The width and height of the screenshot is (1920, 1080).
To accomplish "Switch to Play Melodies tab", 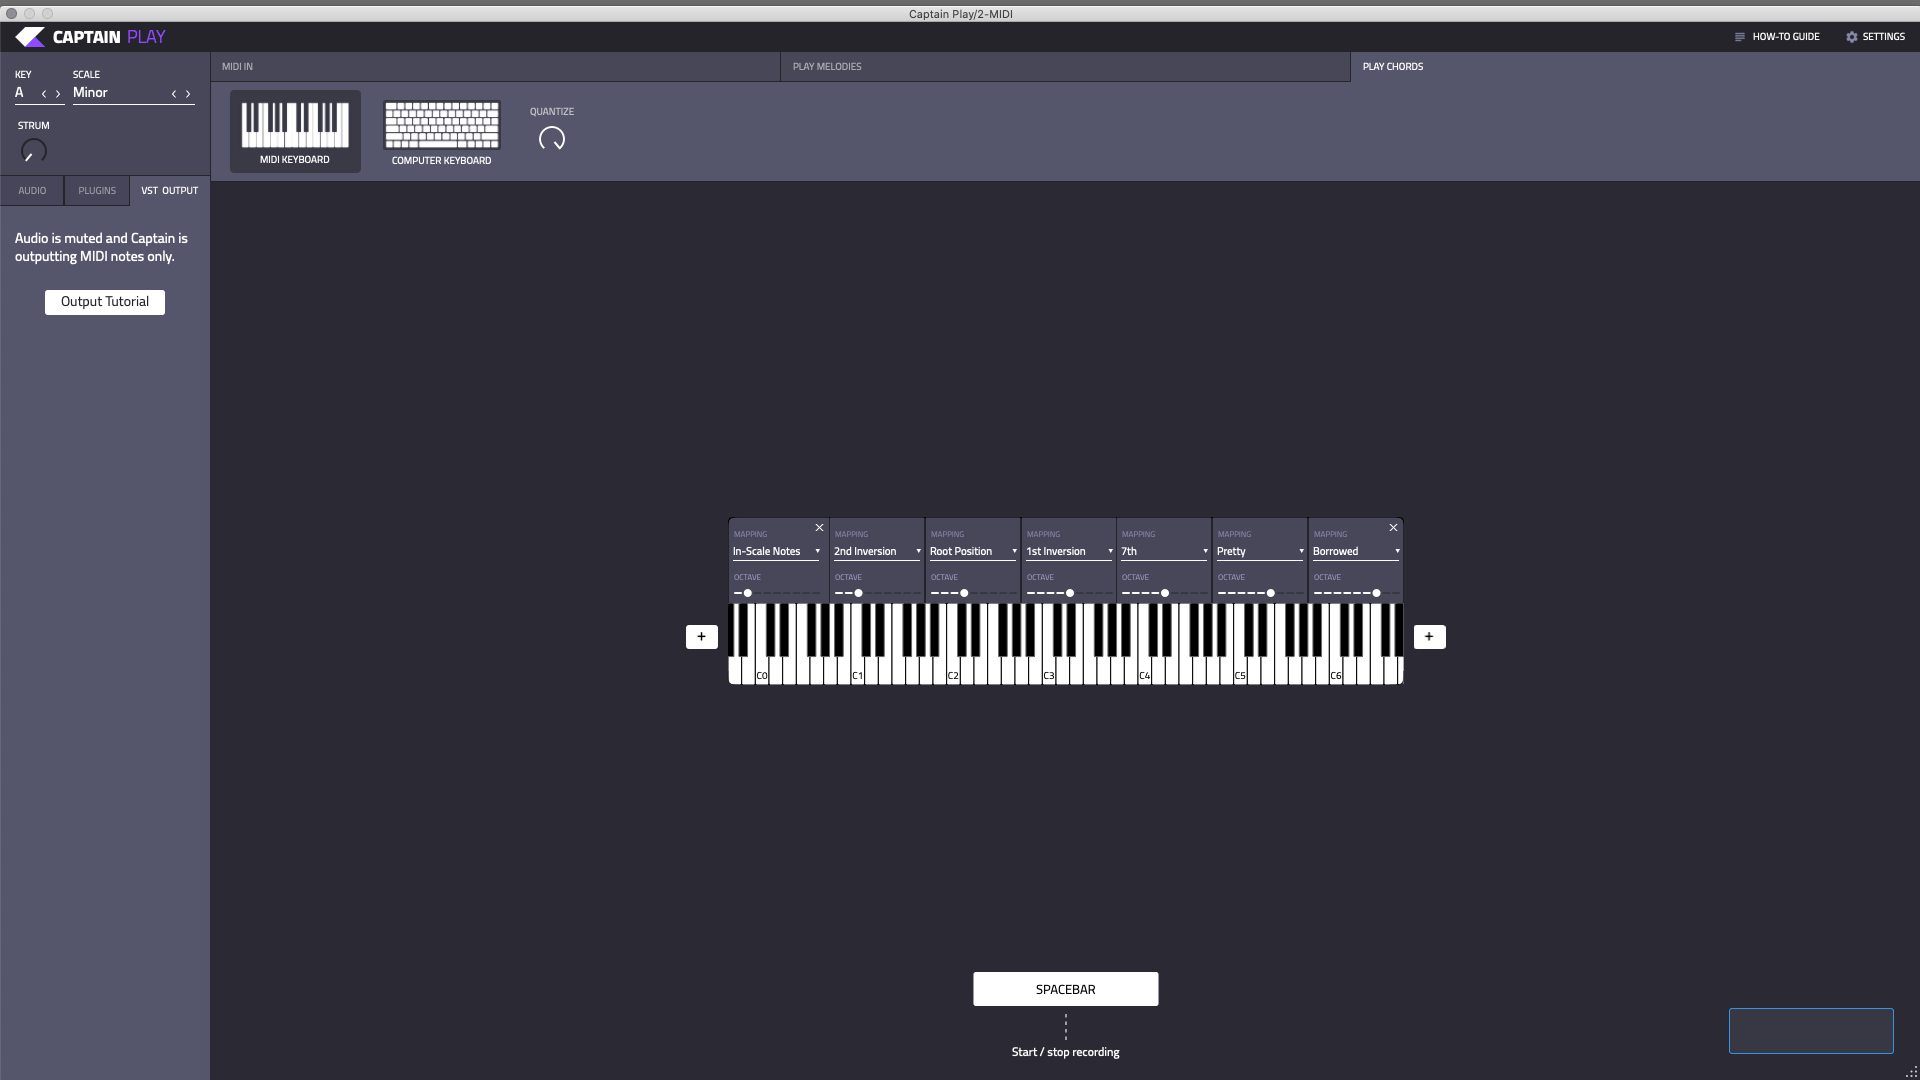I will 1065,67.
